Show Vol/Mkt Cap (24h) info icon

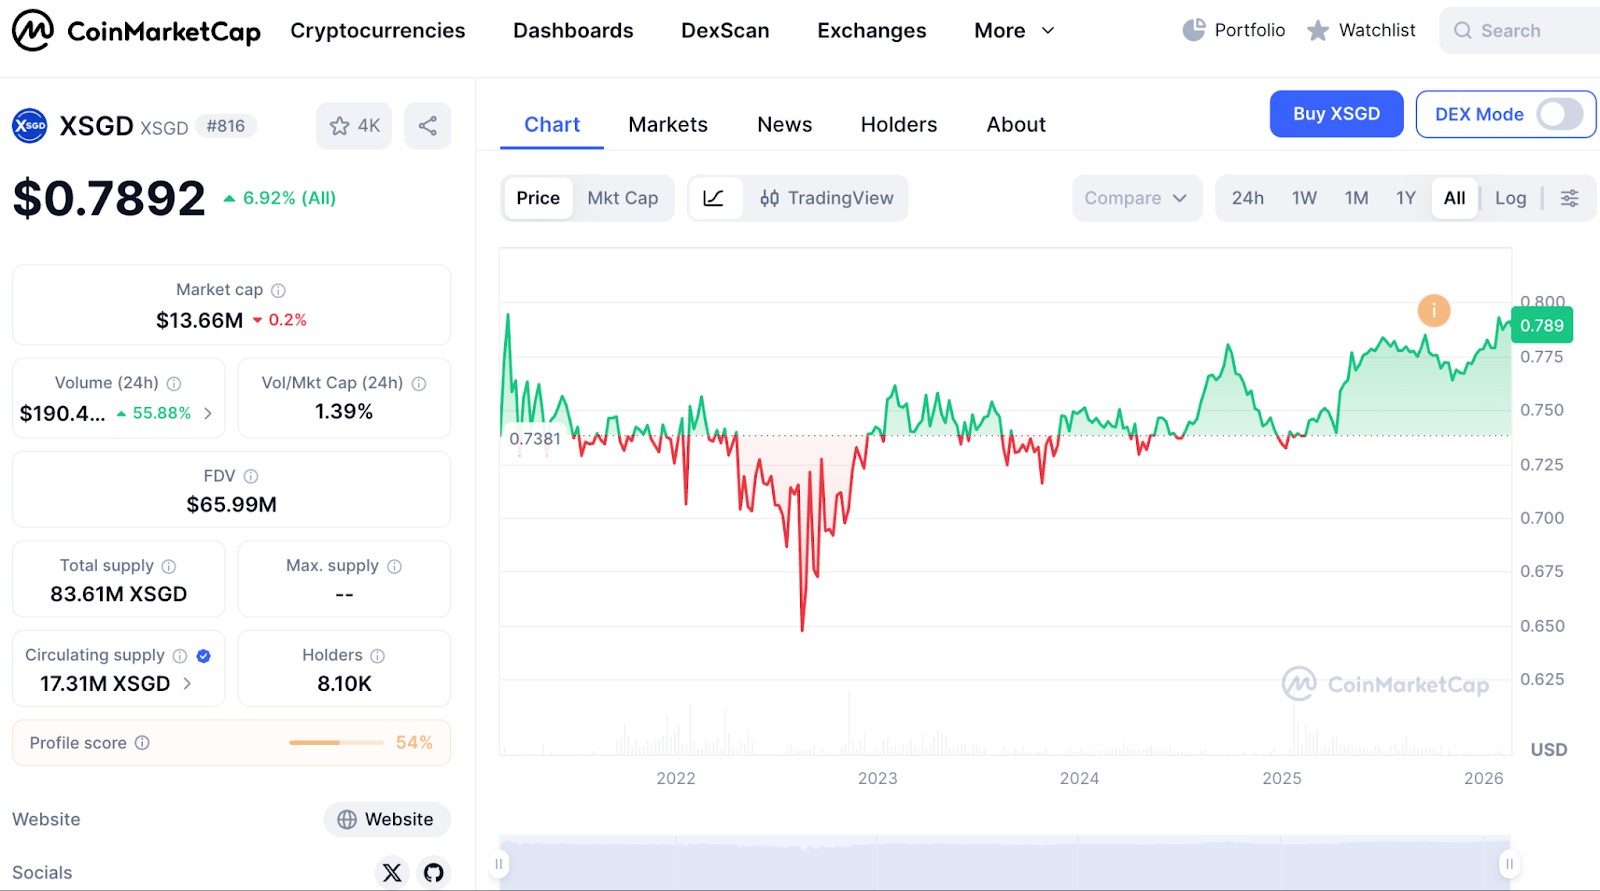(x=419, y=384)
